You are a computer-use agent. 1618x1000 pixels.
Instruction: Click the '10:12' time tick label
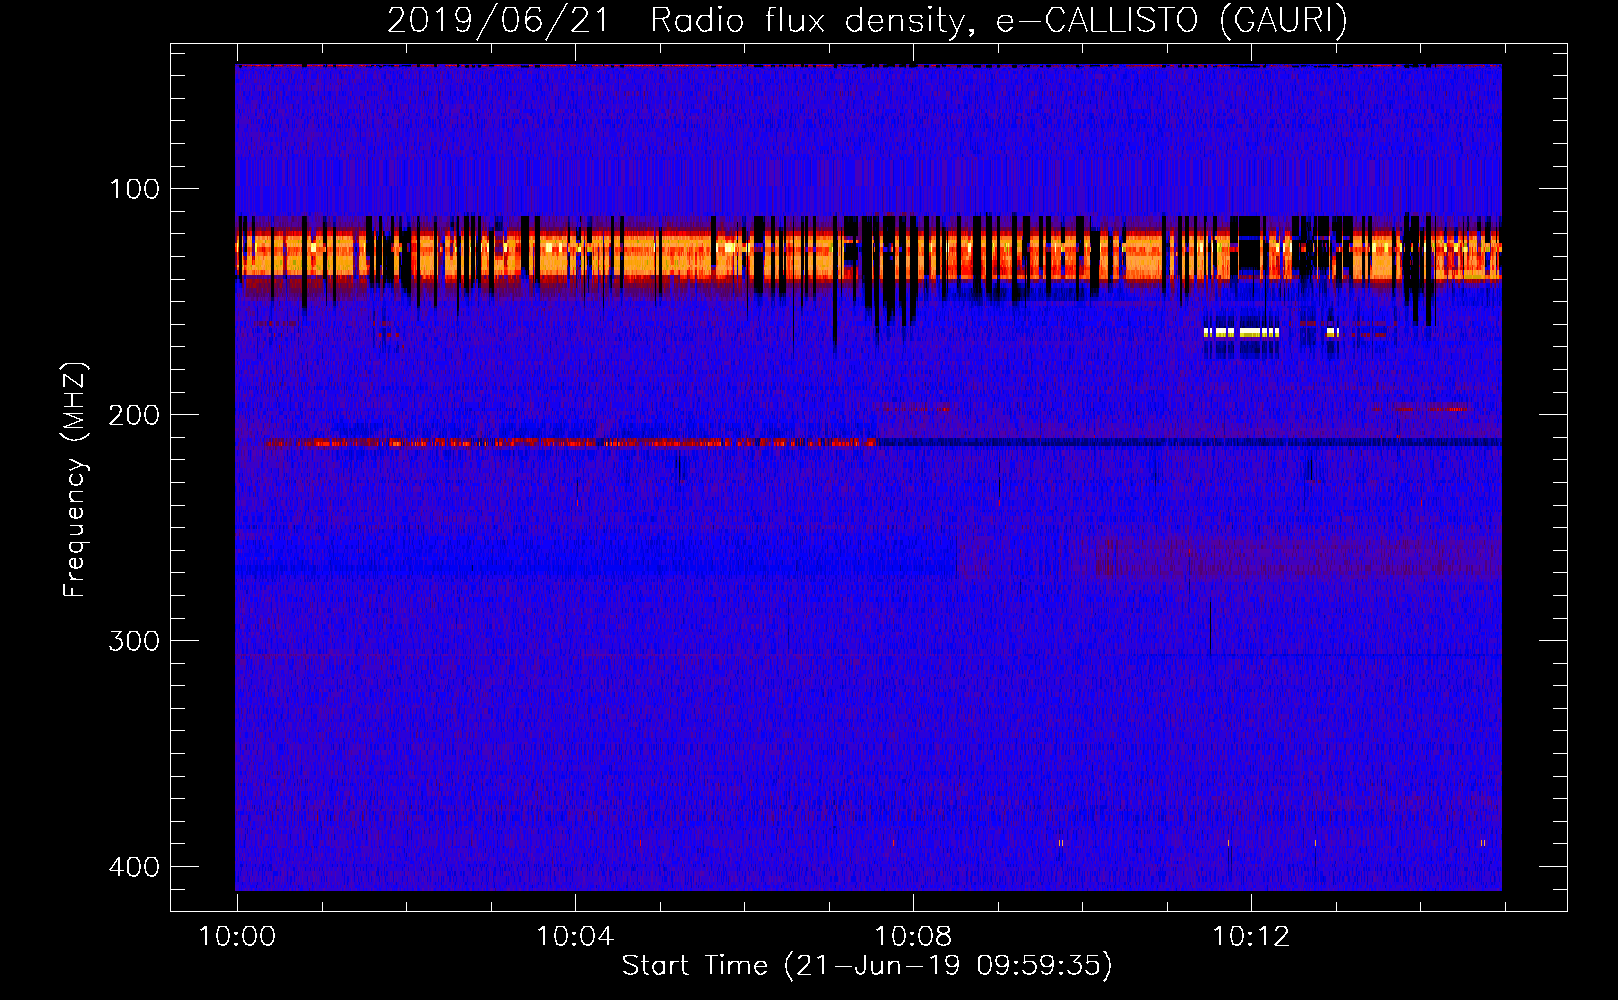click(x=1251, y=936)
